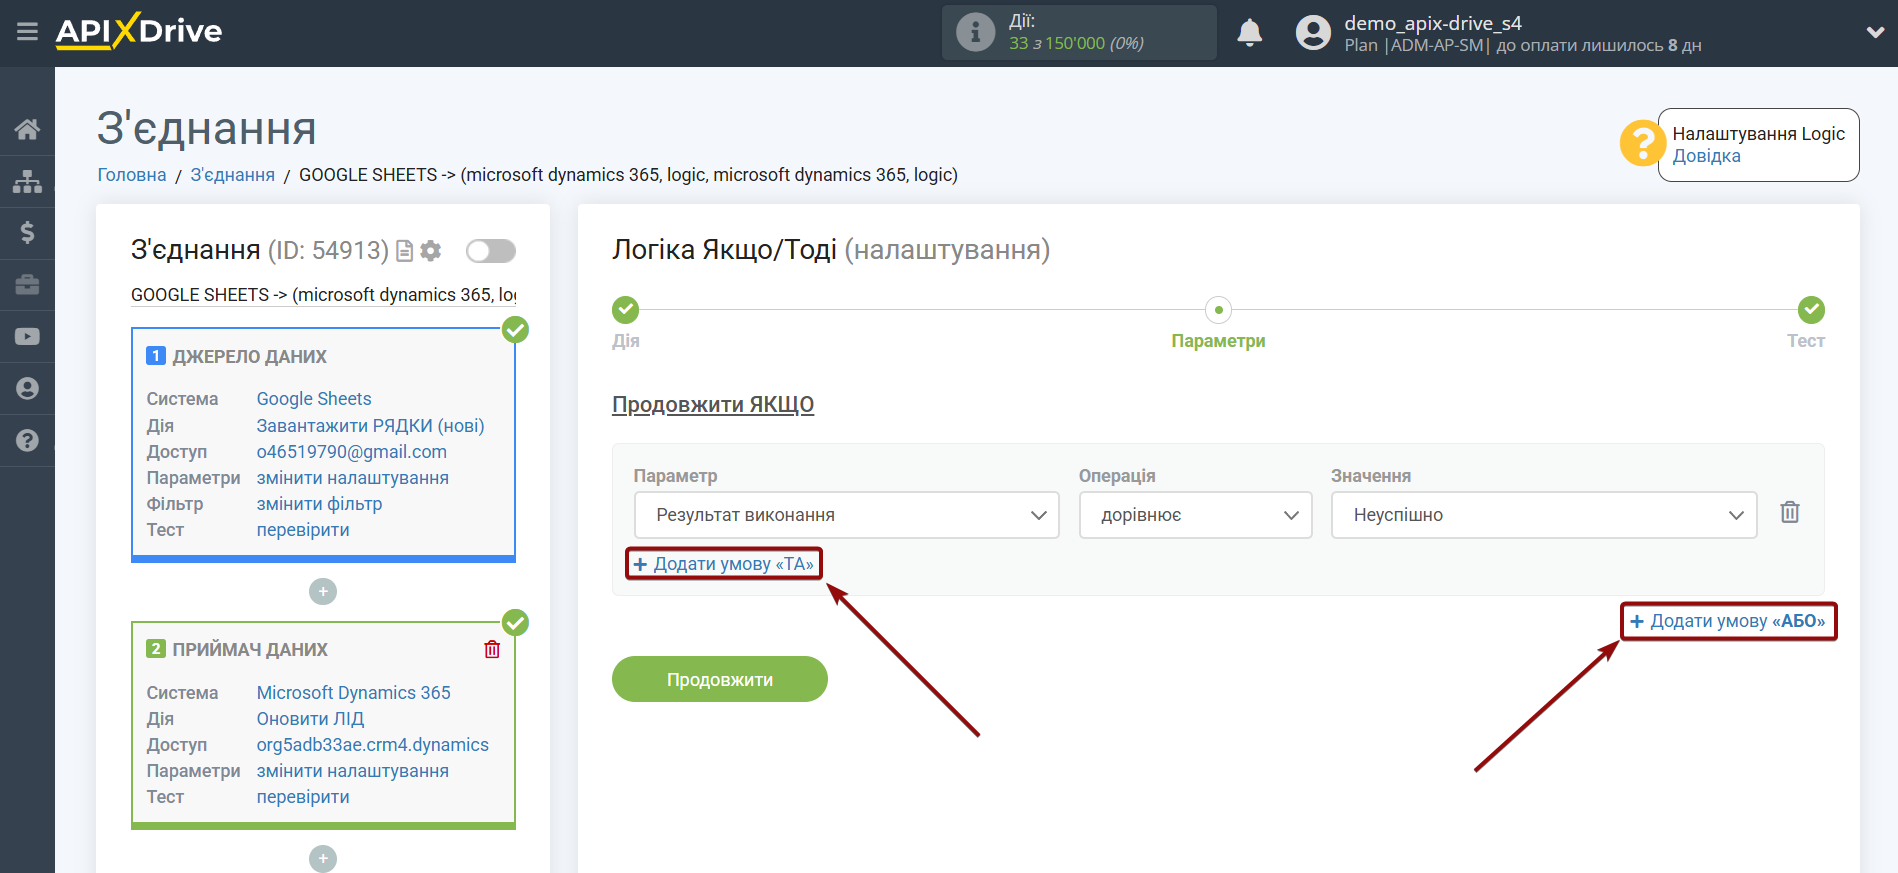Open the Значення dropdown Неуспішно
The image size is (1898, 873).
1543,515
